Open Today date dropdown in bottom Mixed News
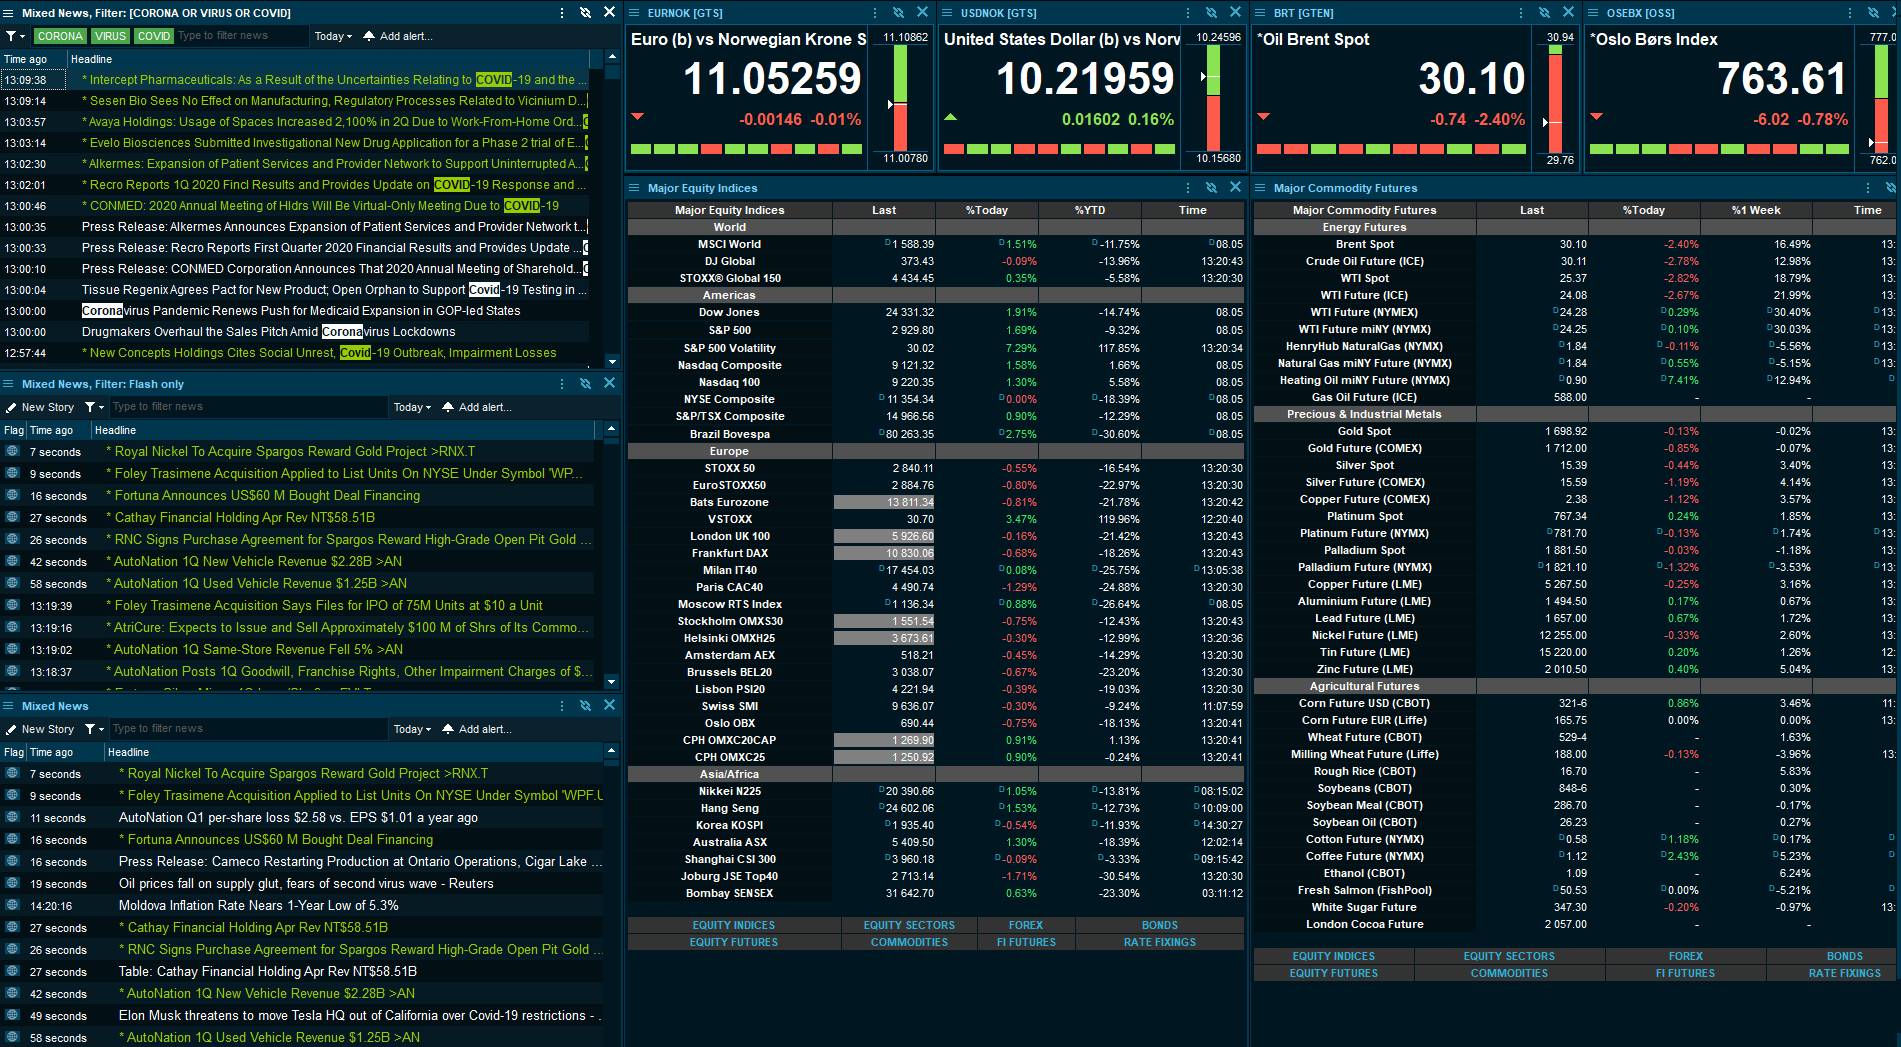The width and height of the screenshot is (1901, 1047). tap(412, 729)
